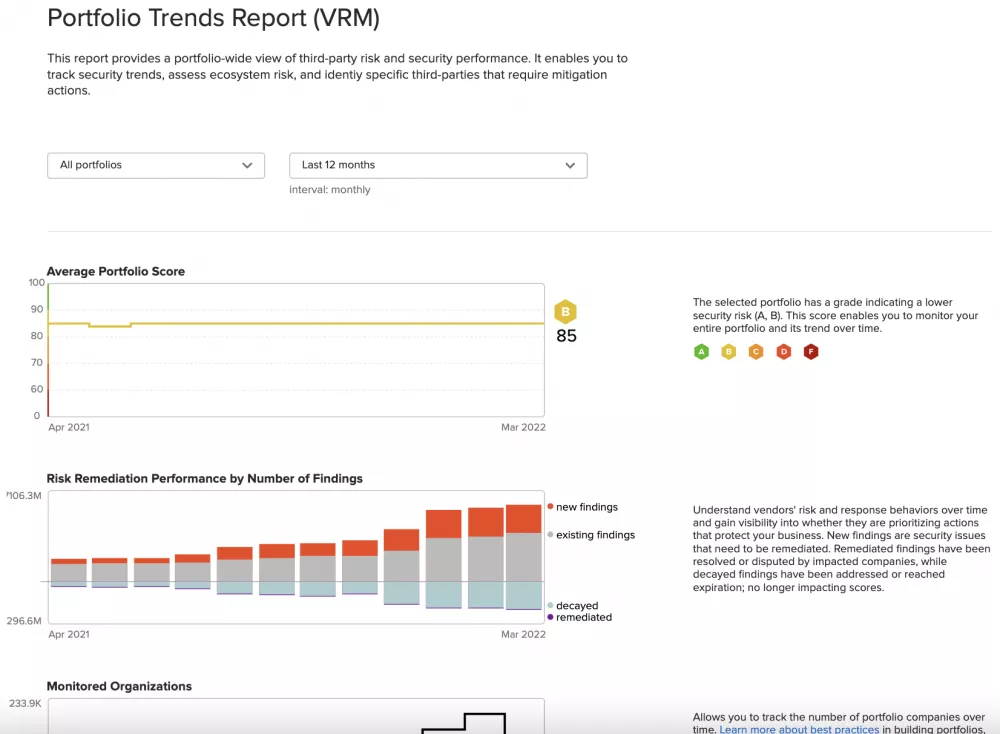
Task: Click the 233.9K axis label
Action: (26, 703)
